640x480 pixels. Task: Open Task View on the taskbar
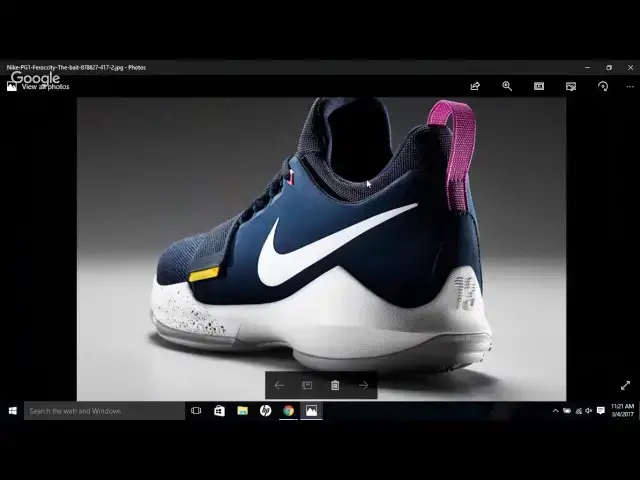pos(196,411)
